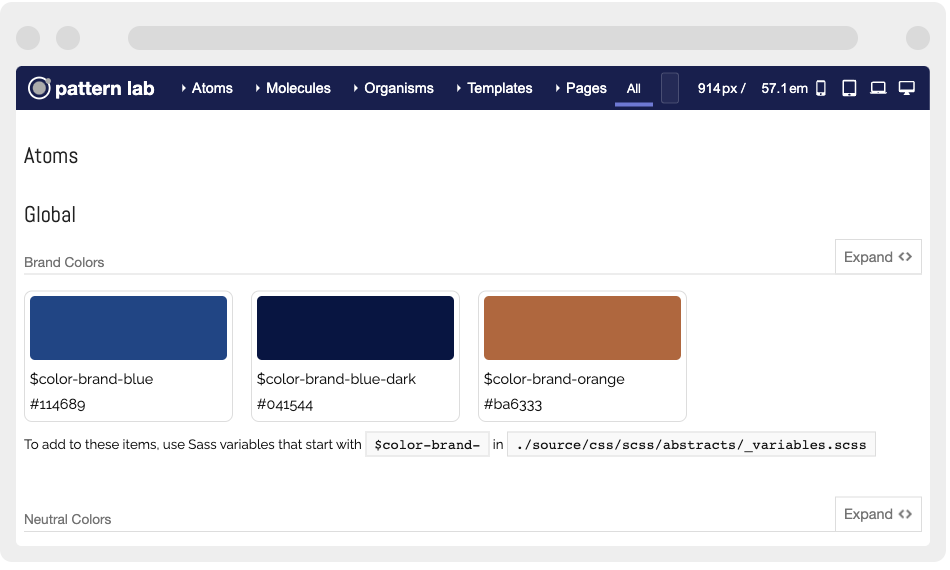Image resolution: width=950 pixels, height=570 pixels.
Task: Open the Neutral Colors section link
Action: pyautogui.click(x=68, y=519)
